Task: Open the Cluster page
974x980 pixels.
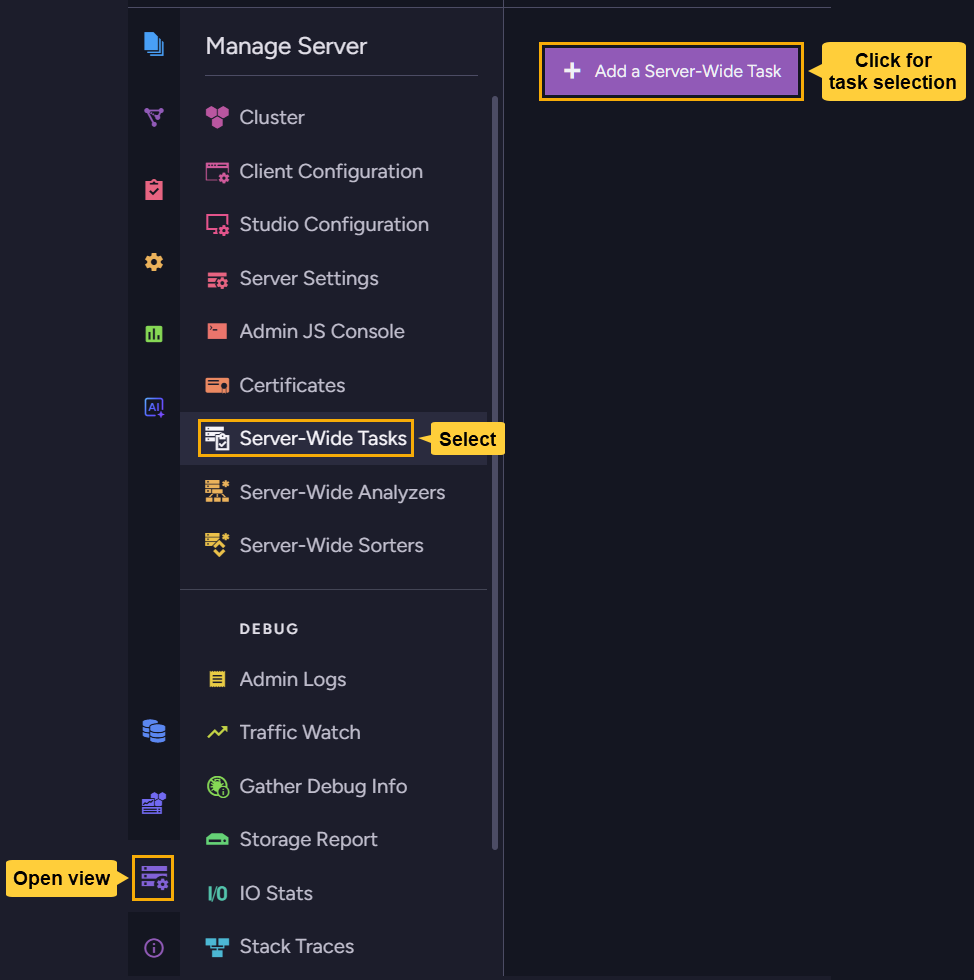Action: point(270,117)
